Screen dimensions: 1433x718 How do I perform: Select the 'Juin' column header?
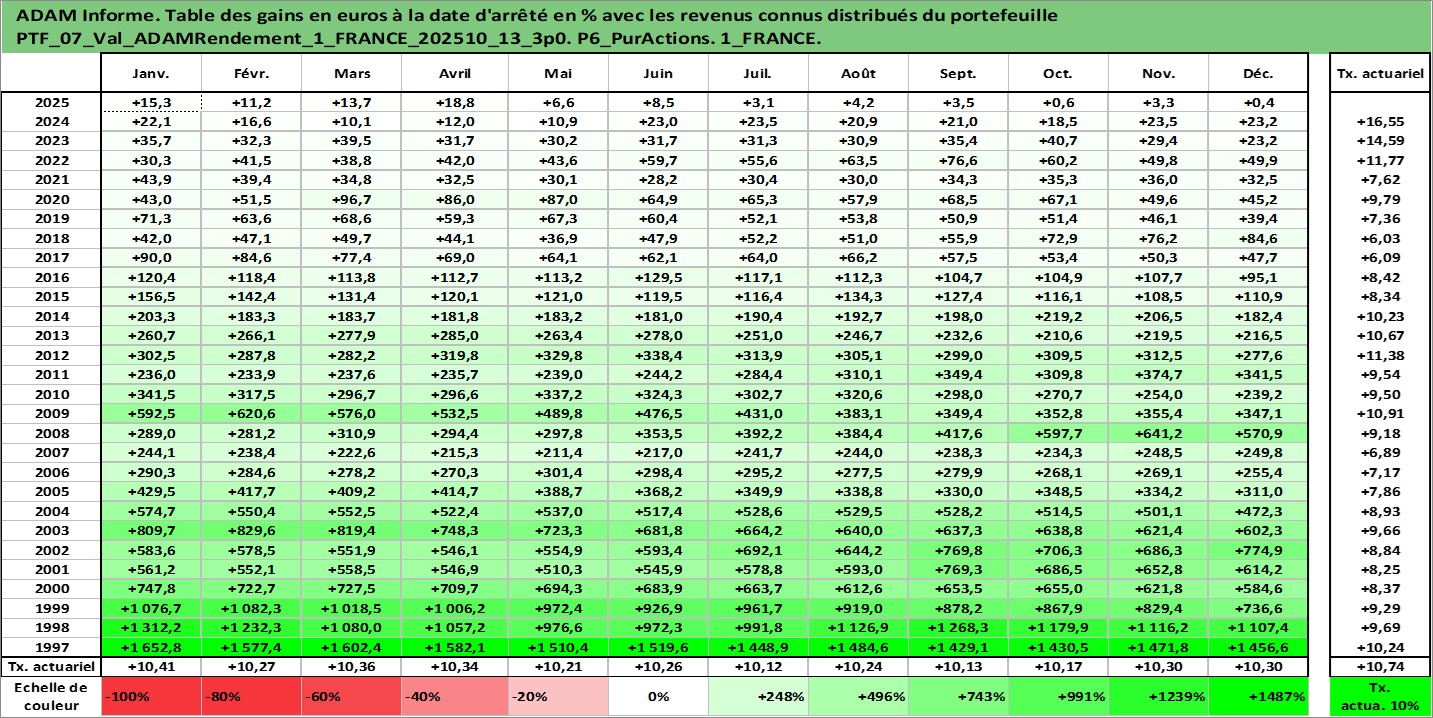[x=658, y=74]
